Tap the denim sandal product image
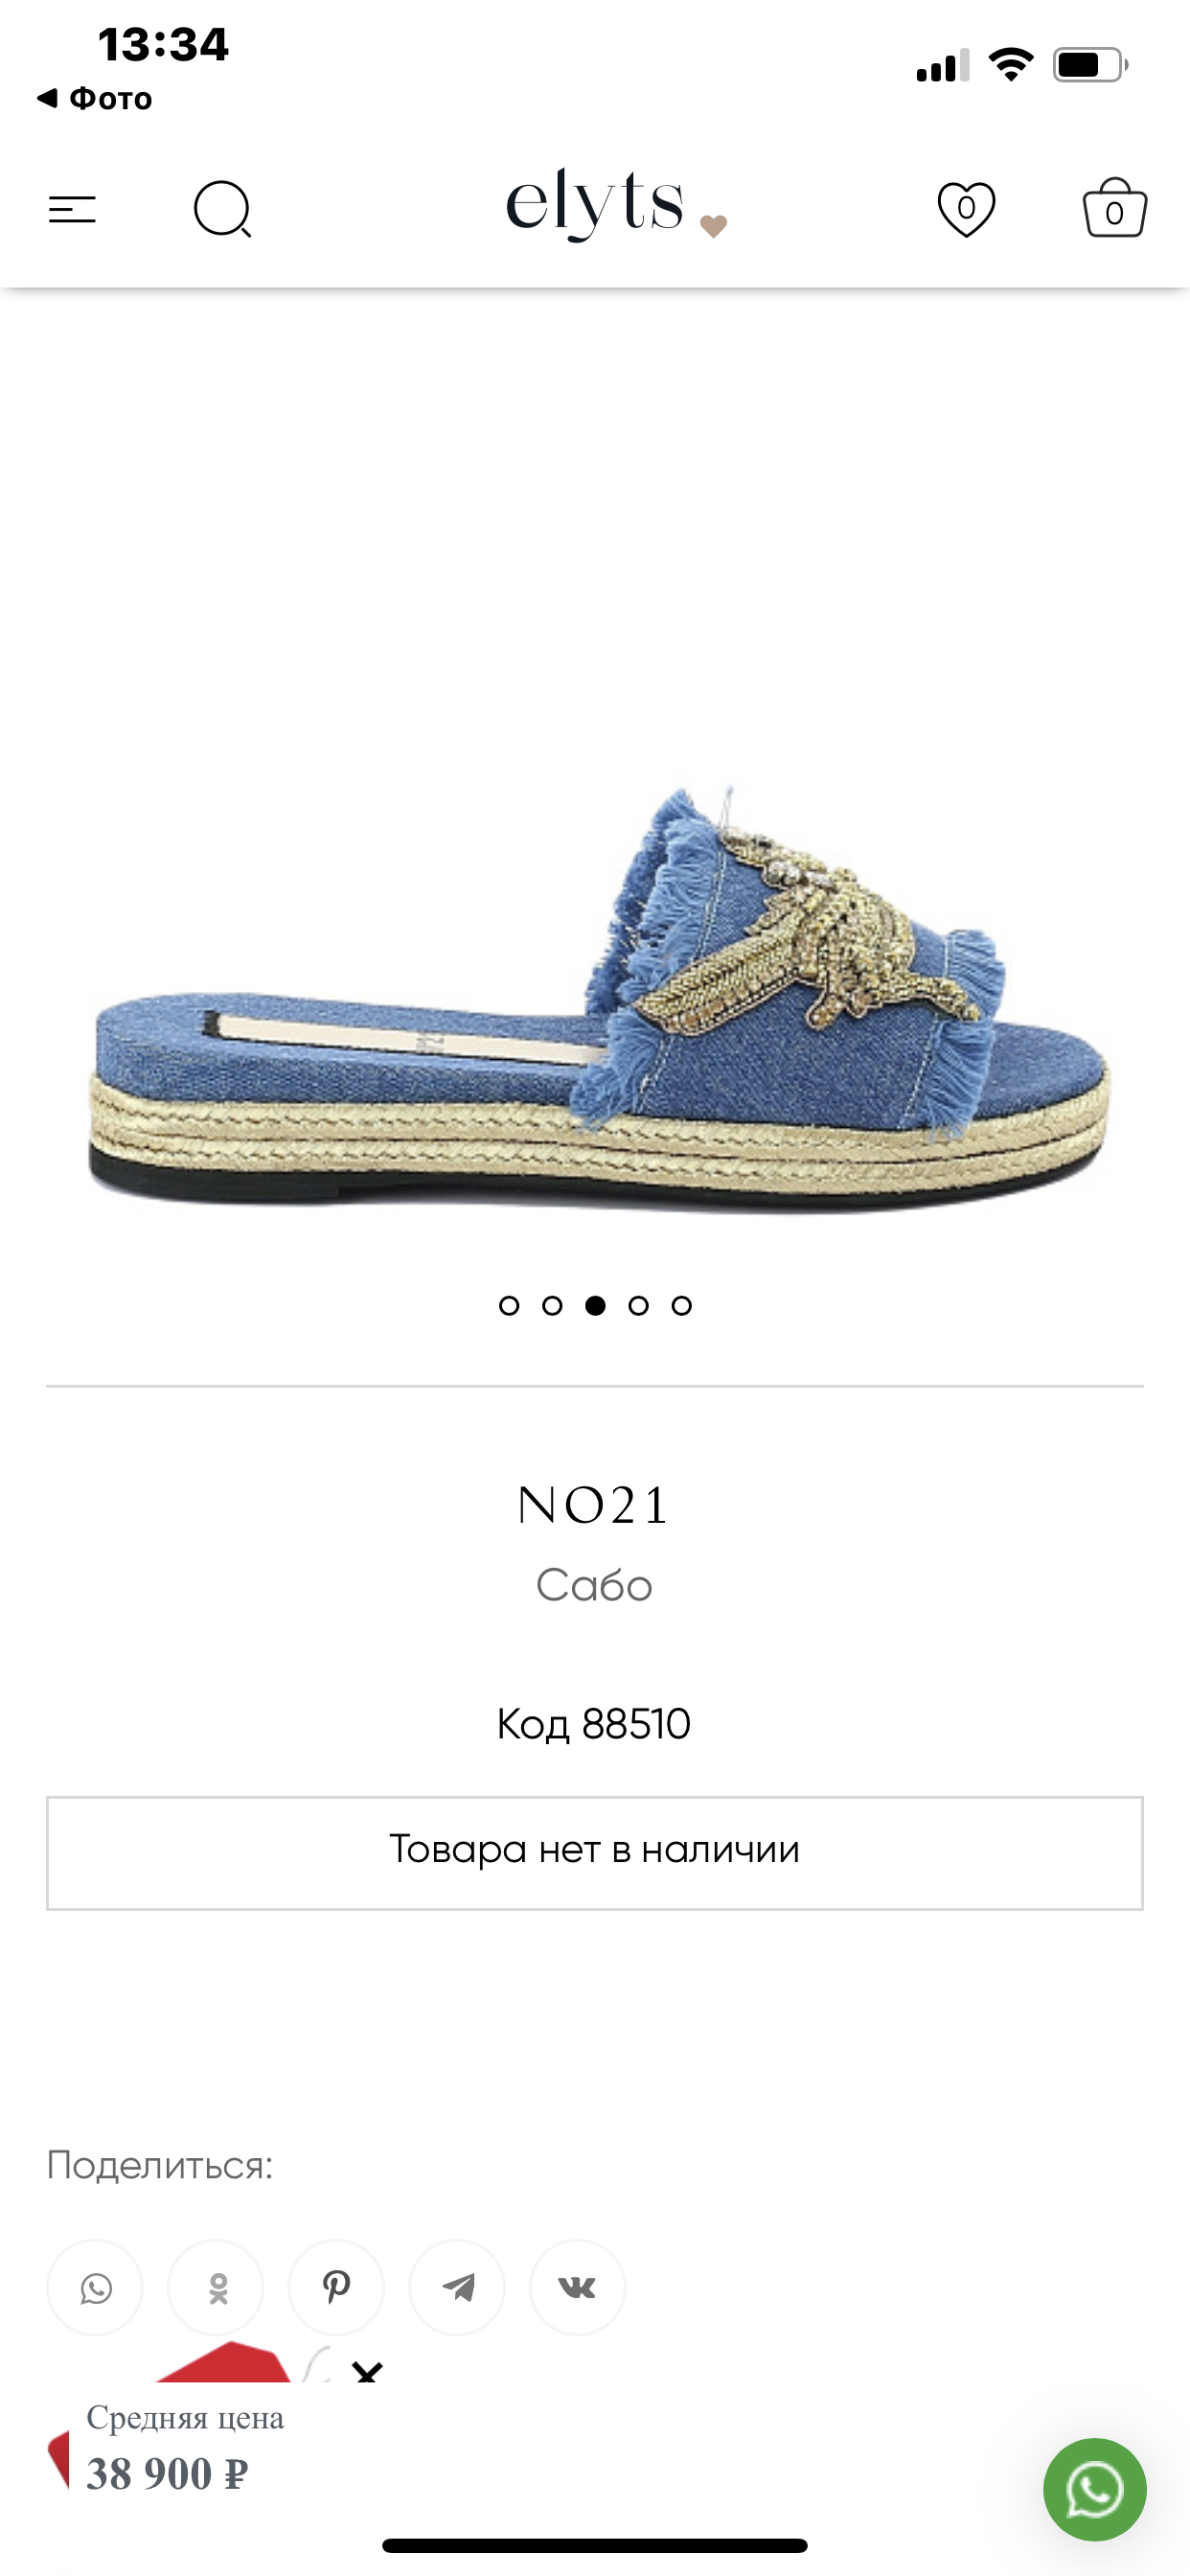The height and width of the screenshot is (2576, 1190). pyautogui.click(x=598, y=1000)
